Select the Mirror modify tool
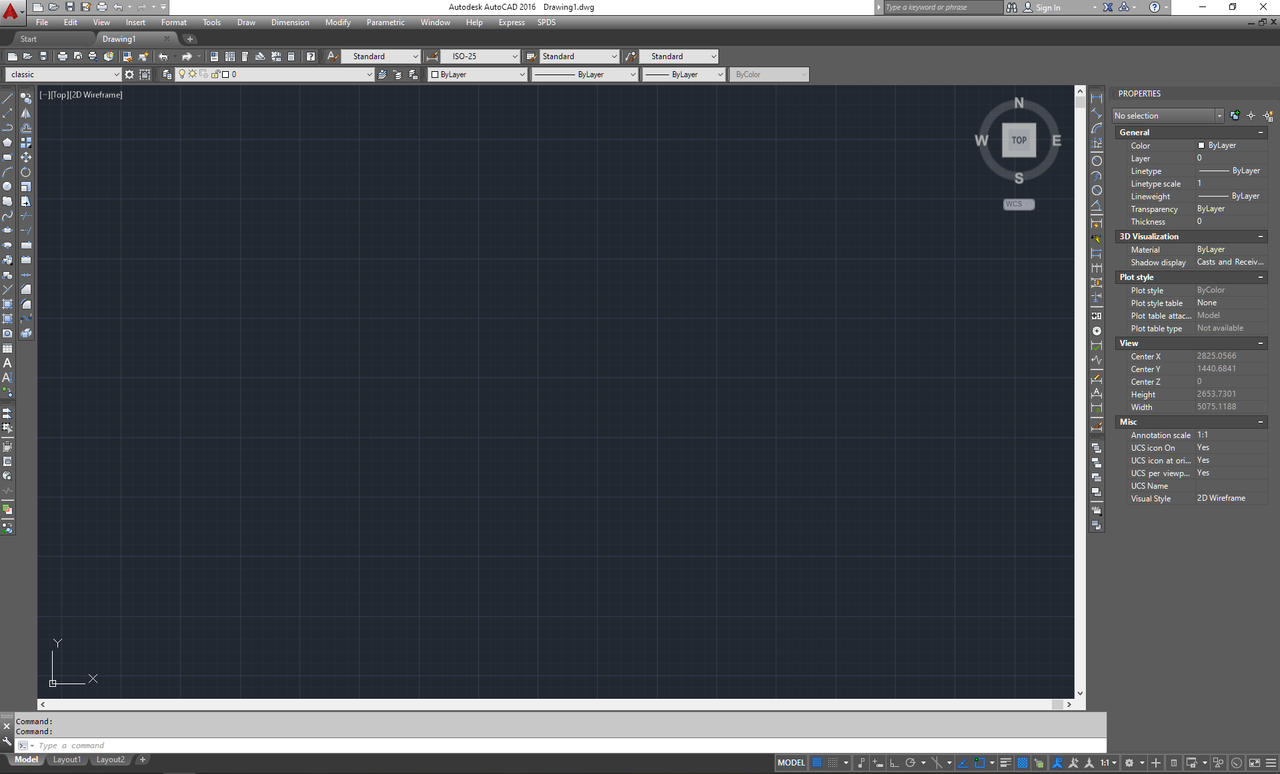1280x774 pixels. click(x=26, y=113)
